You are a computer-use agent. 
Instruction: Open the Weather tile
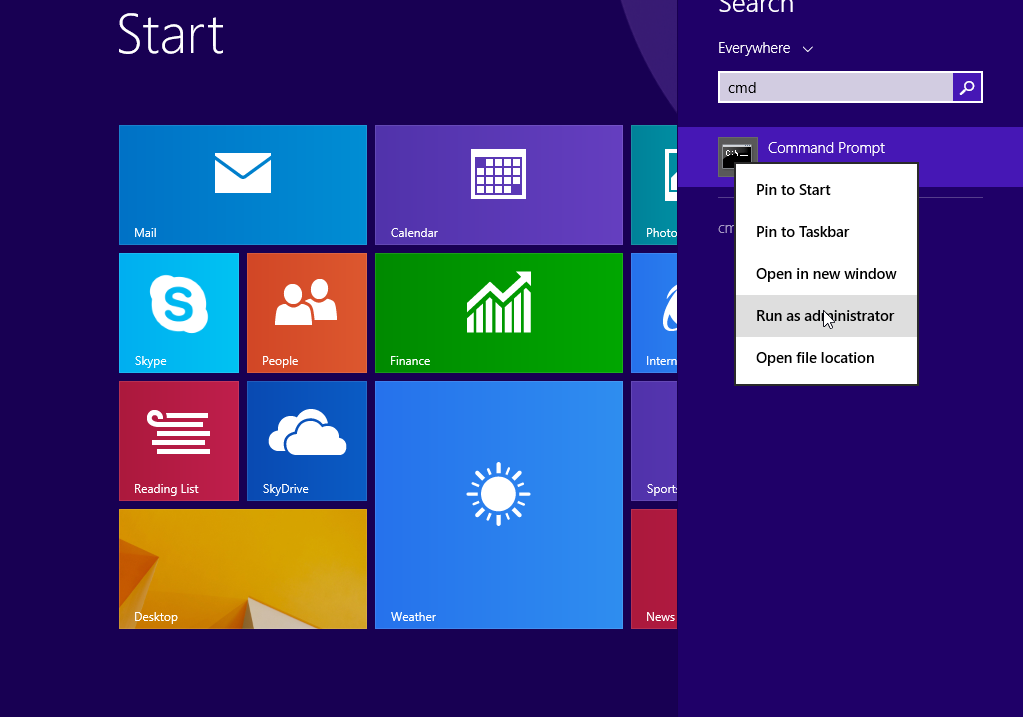click(x=498, y=504)
